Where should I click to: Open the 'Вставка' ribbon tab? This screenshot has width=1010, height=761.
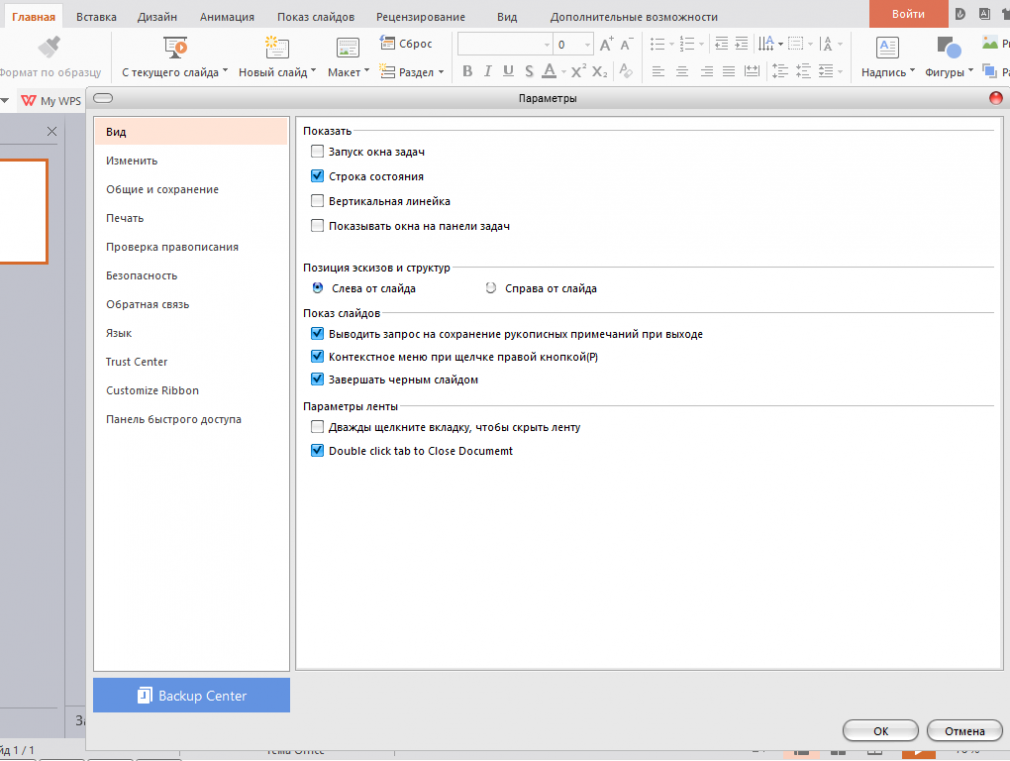pyautogui.click(x=96, y=17)
